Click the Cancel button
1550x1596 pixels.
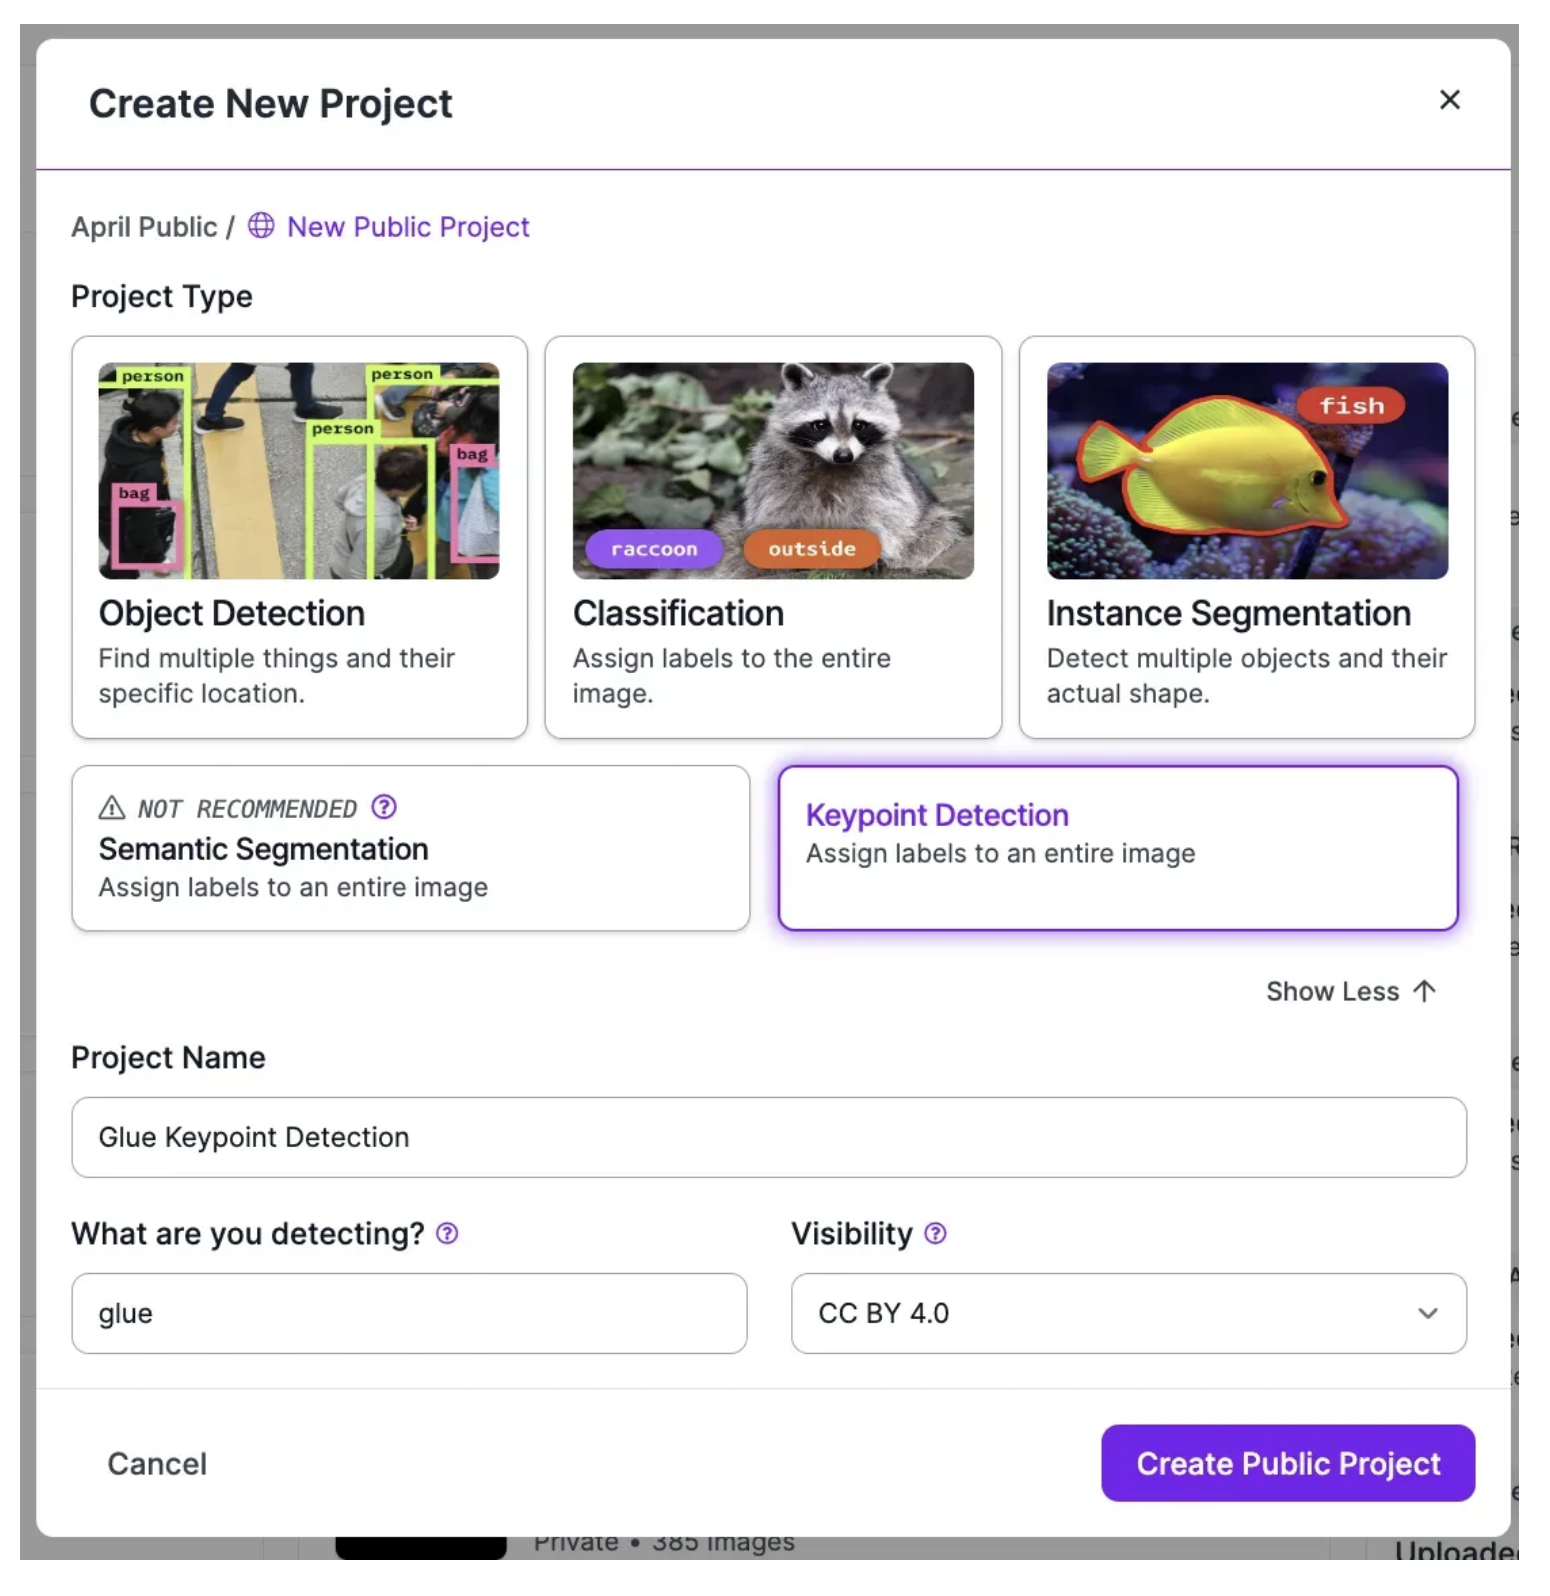click(x=157, y=1464)
